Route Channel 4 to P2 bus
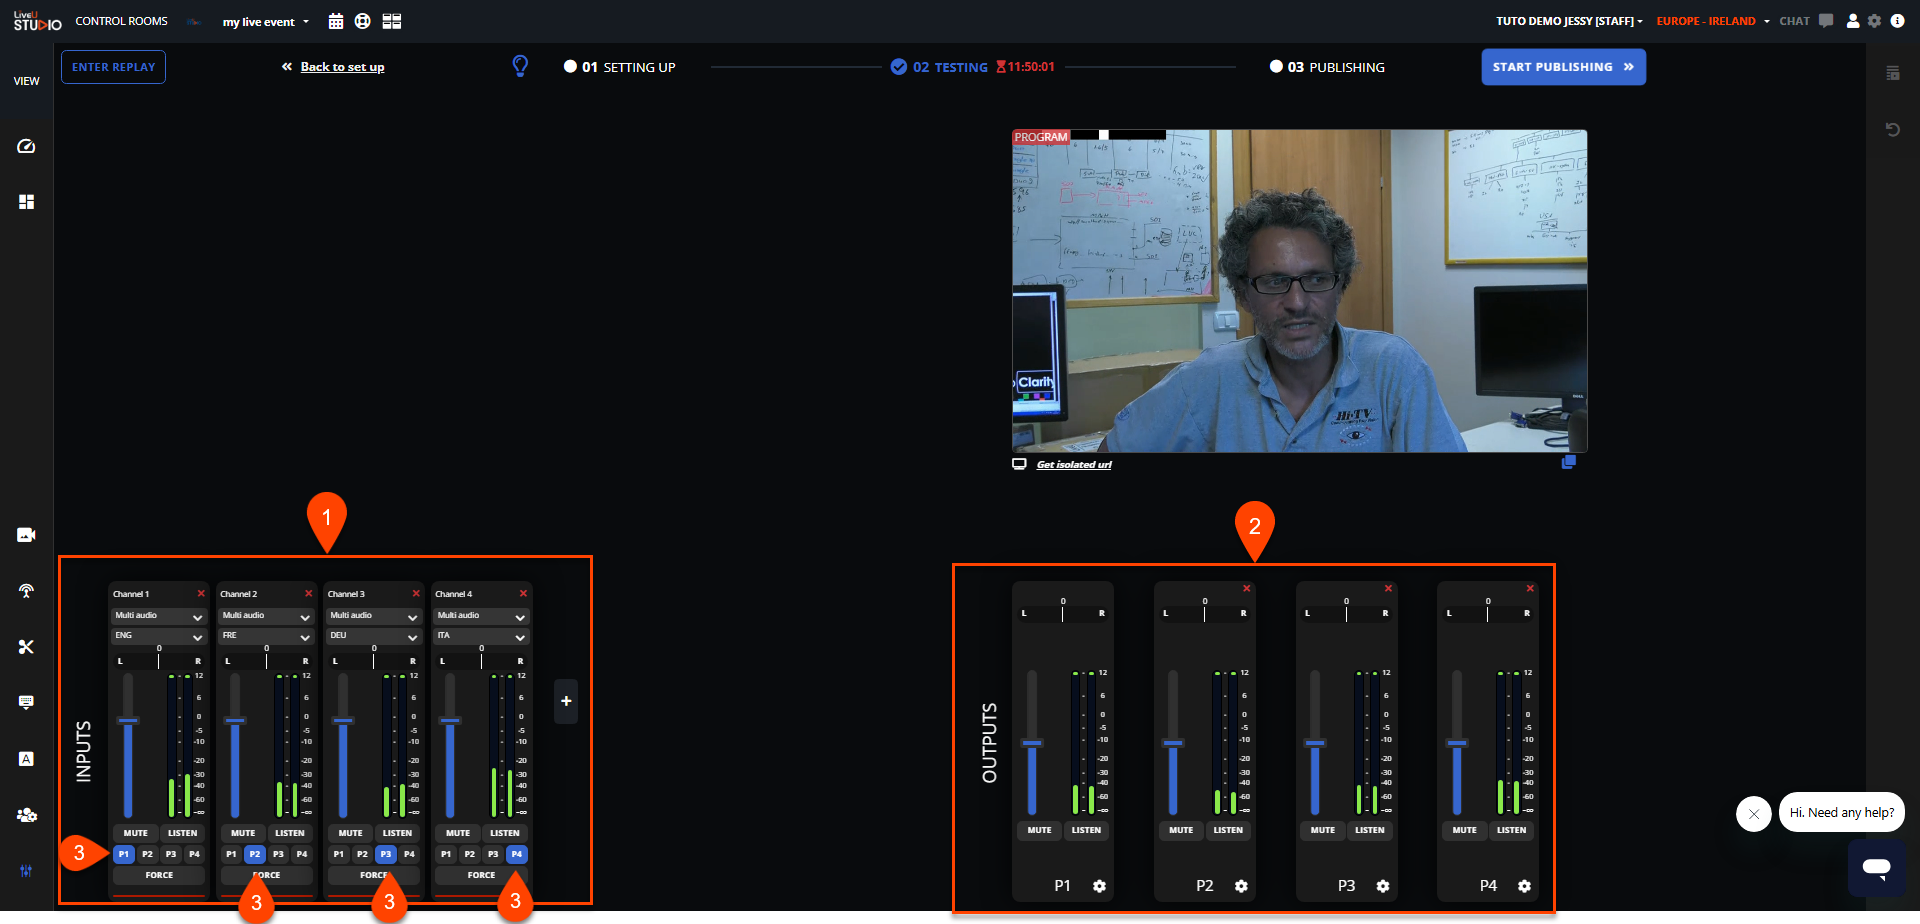Viewport: 1920px width, 924px height. coord(469,854)
